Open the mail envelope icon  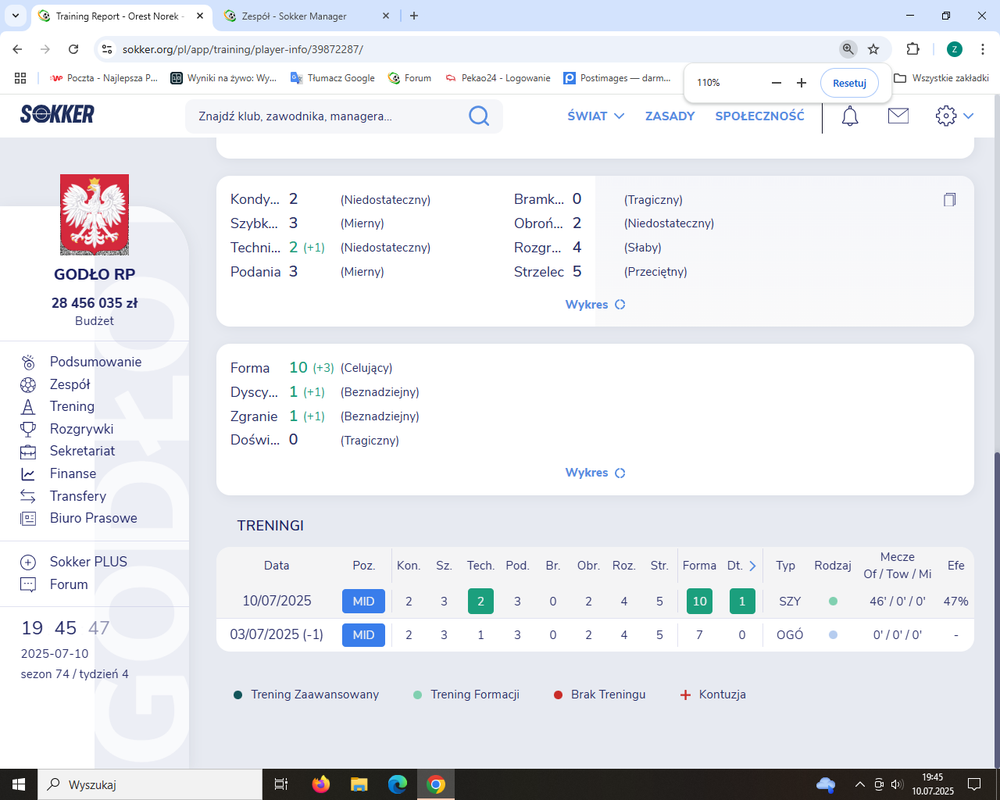898,115
